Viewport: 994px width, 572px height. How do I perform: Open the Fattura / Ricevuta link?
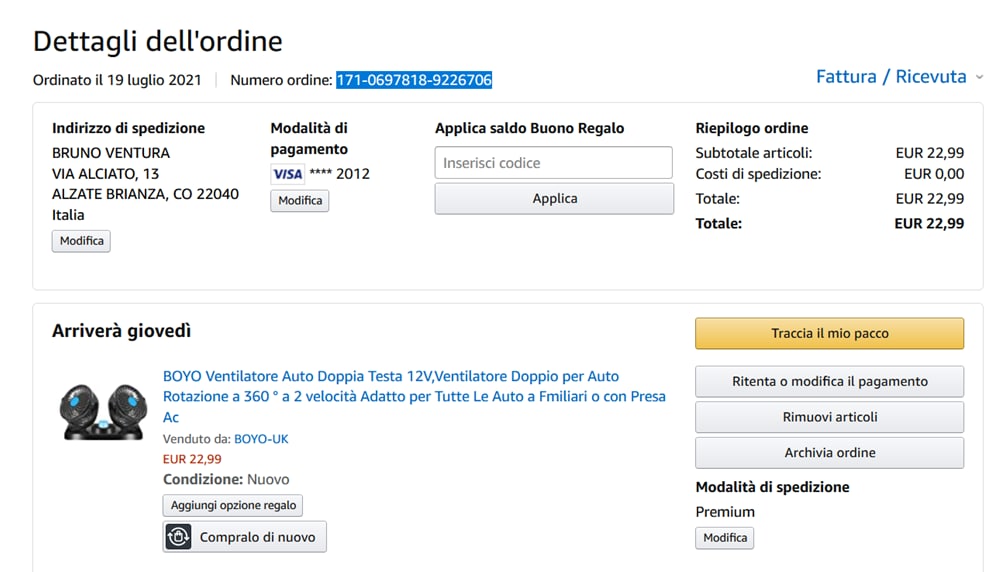point(891,77)
